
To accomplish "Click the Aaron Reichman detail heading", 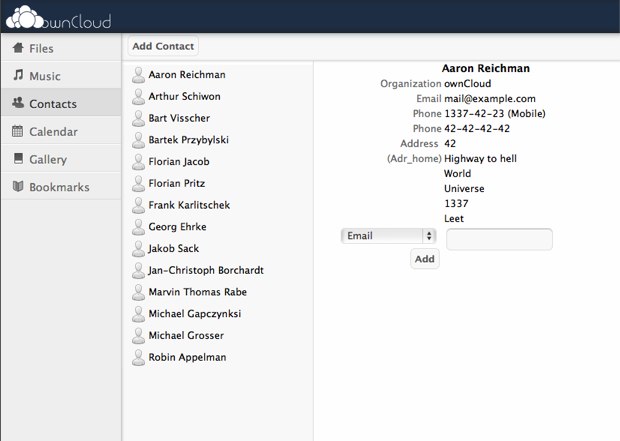I will coord(486,68).
